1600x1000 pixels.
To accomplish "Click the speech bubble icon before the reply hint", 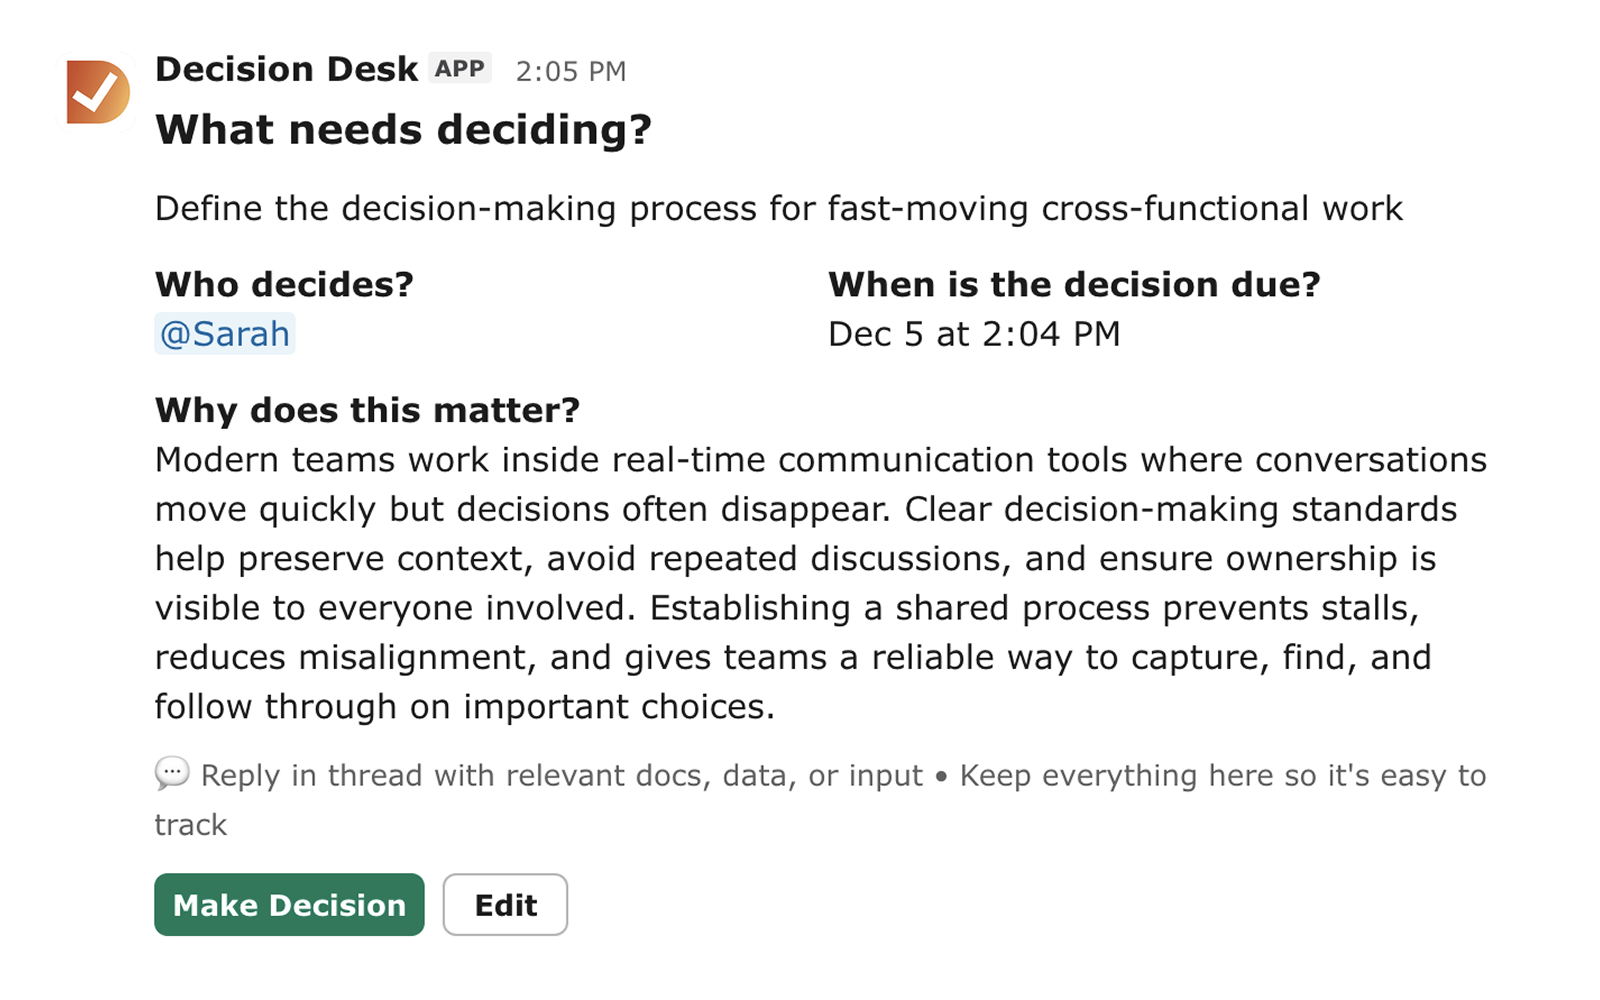I will tap(172, 774).
